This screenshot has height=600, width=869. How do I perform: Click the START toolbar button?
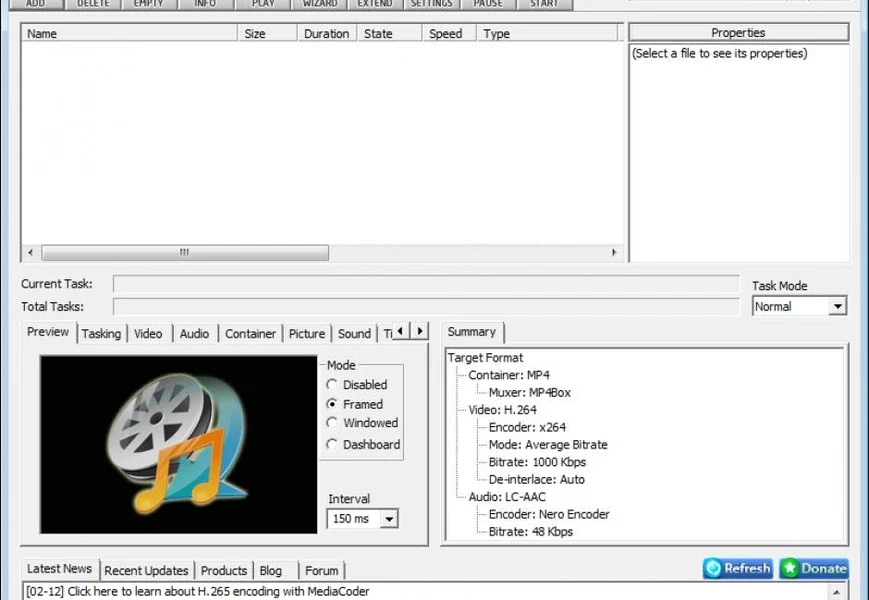545,4
